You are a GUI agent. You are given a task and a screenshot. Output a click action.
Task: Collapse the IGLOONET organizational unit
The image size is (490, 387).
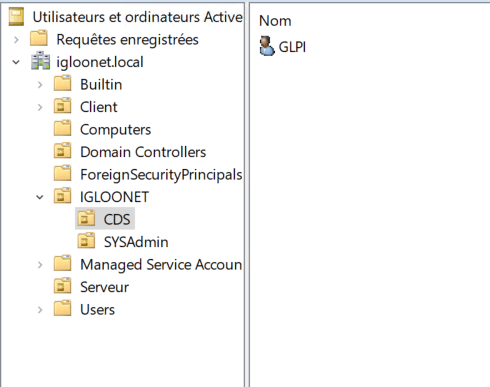click(x=40, y=197)
